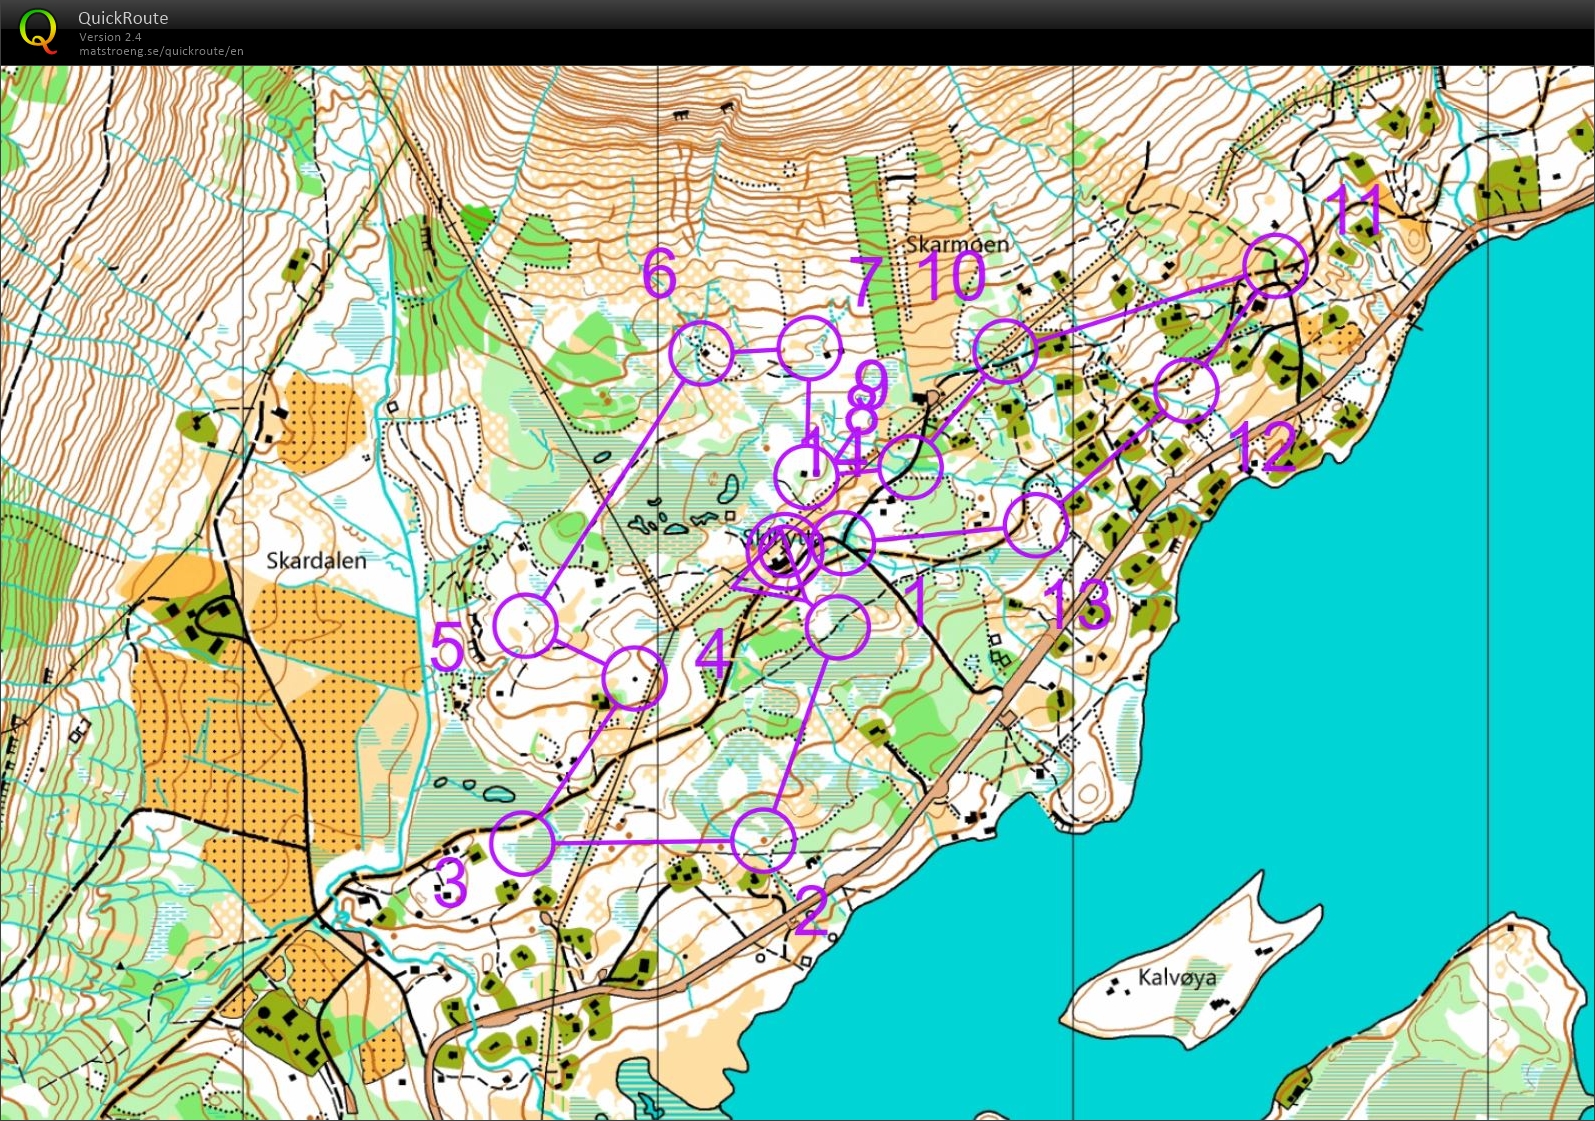This screenshot has height=1121, width=1595.
Task: Select the control circle for control 7
Action: (x=809, y=347)
